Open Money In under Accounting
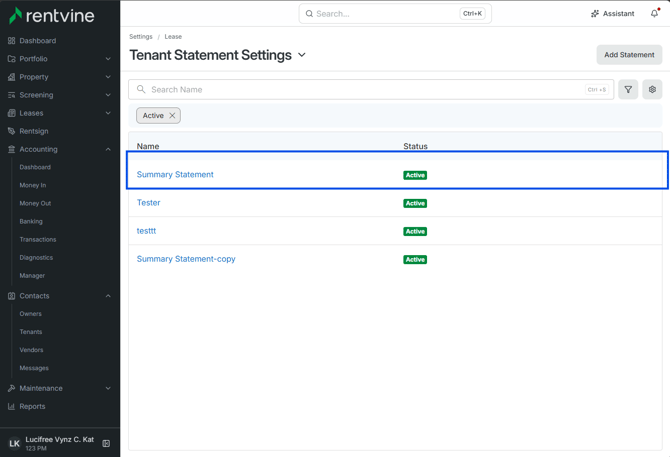The image size is (670, 457). point(32,185)
